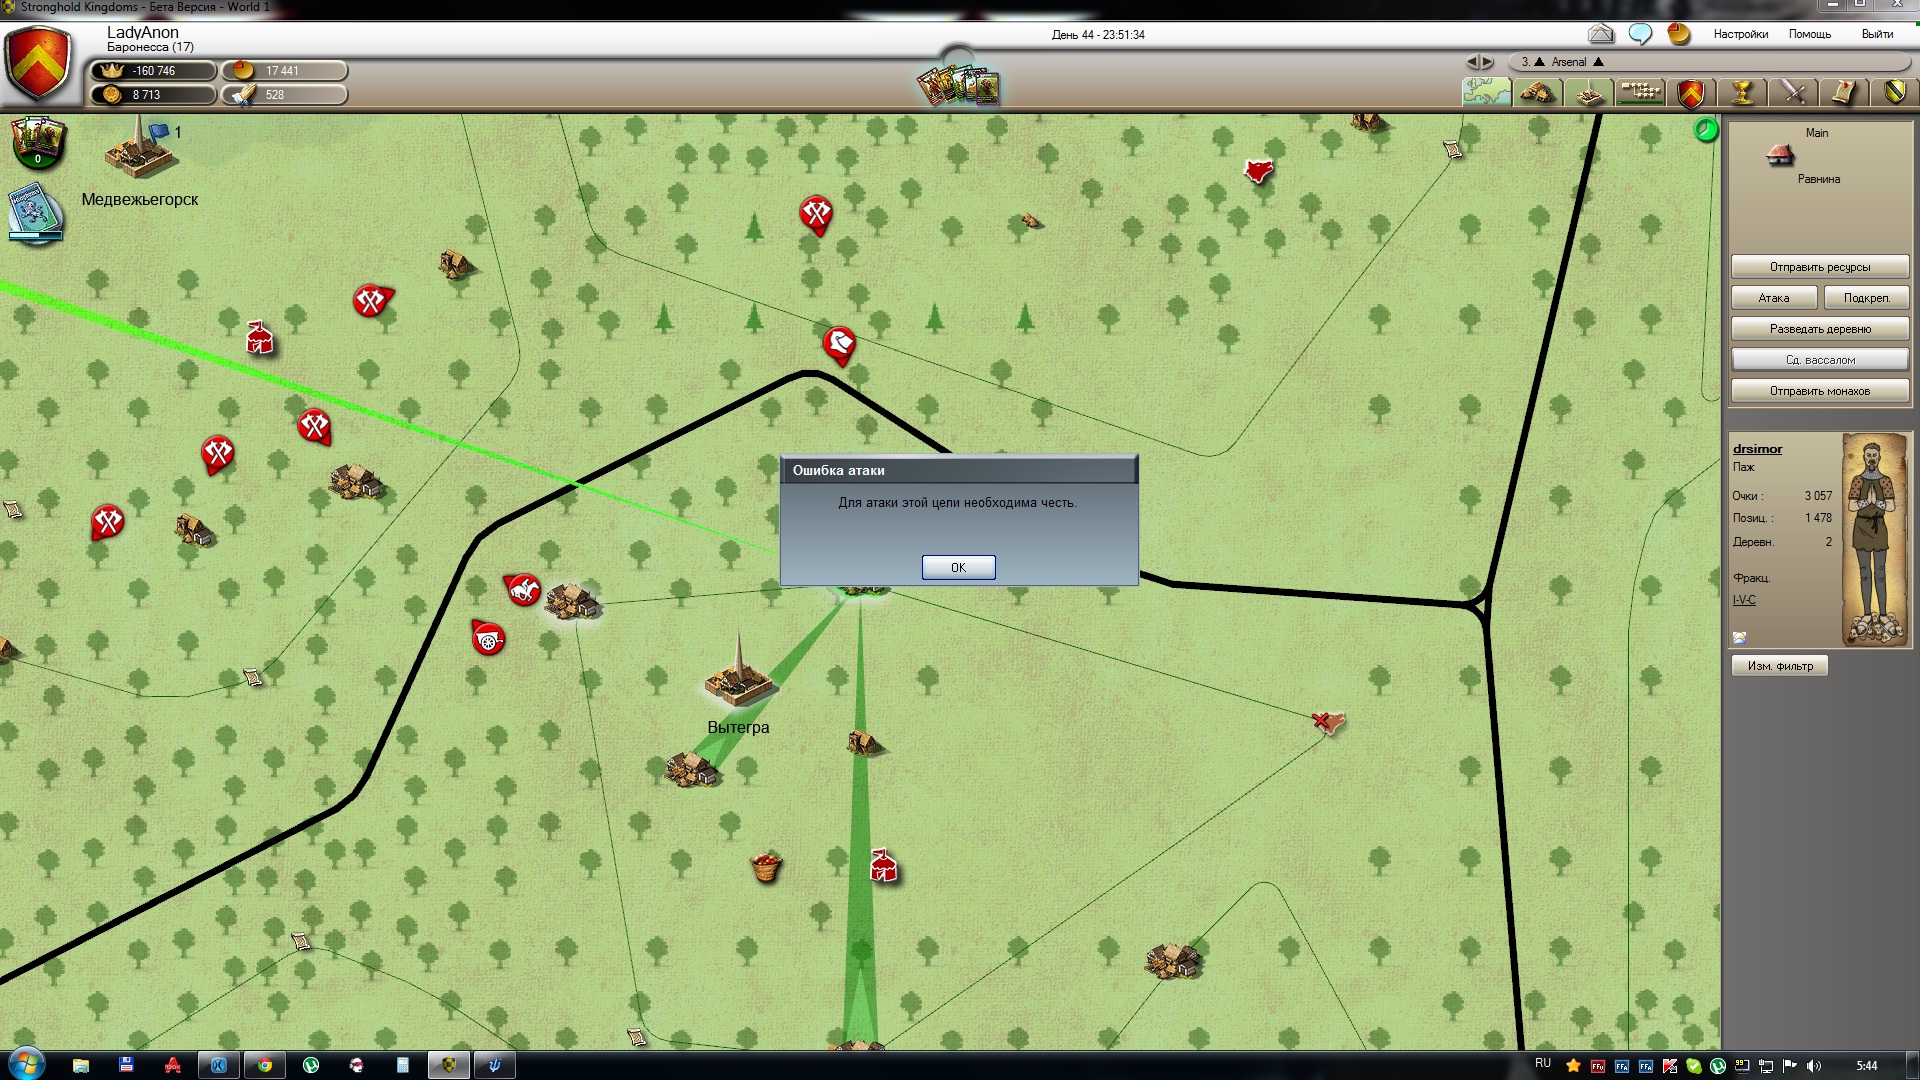Click Отправить ресурсы button
The height and width of the screenshot is (1080, 1920).
1819,267
